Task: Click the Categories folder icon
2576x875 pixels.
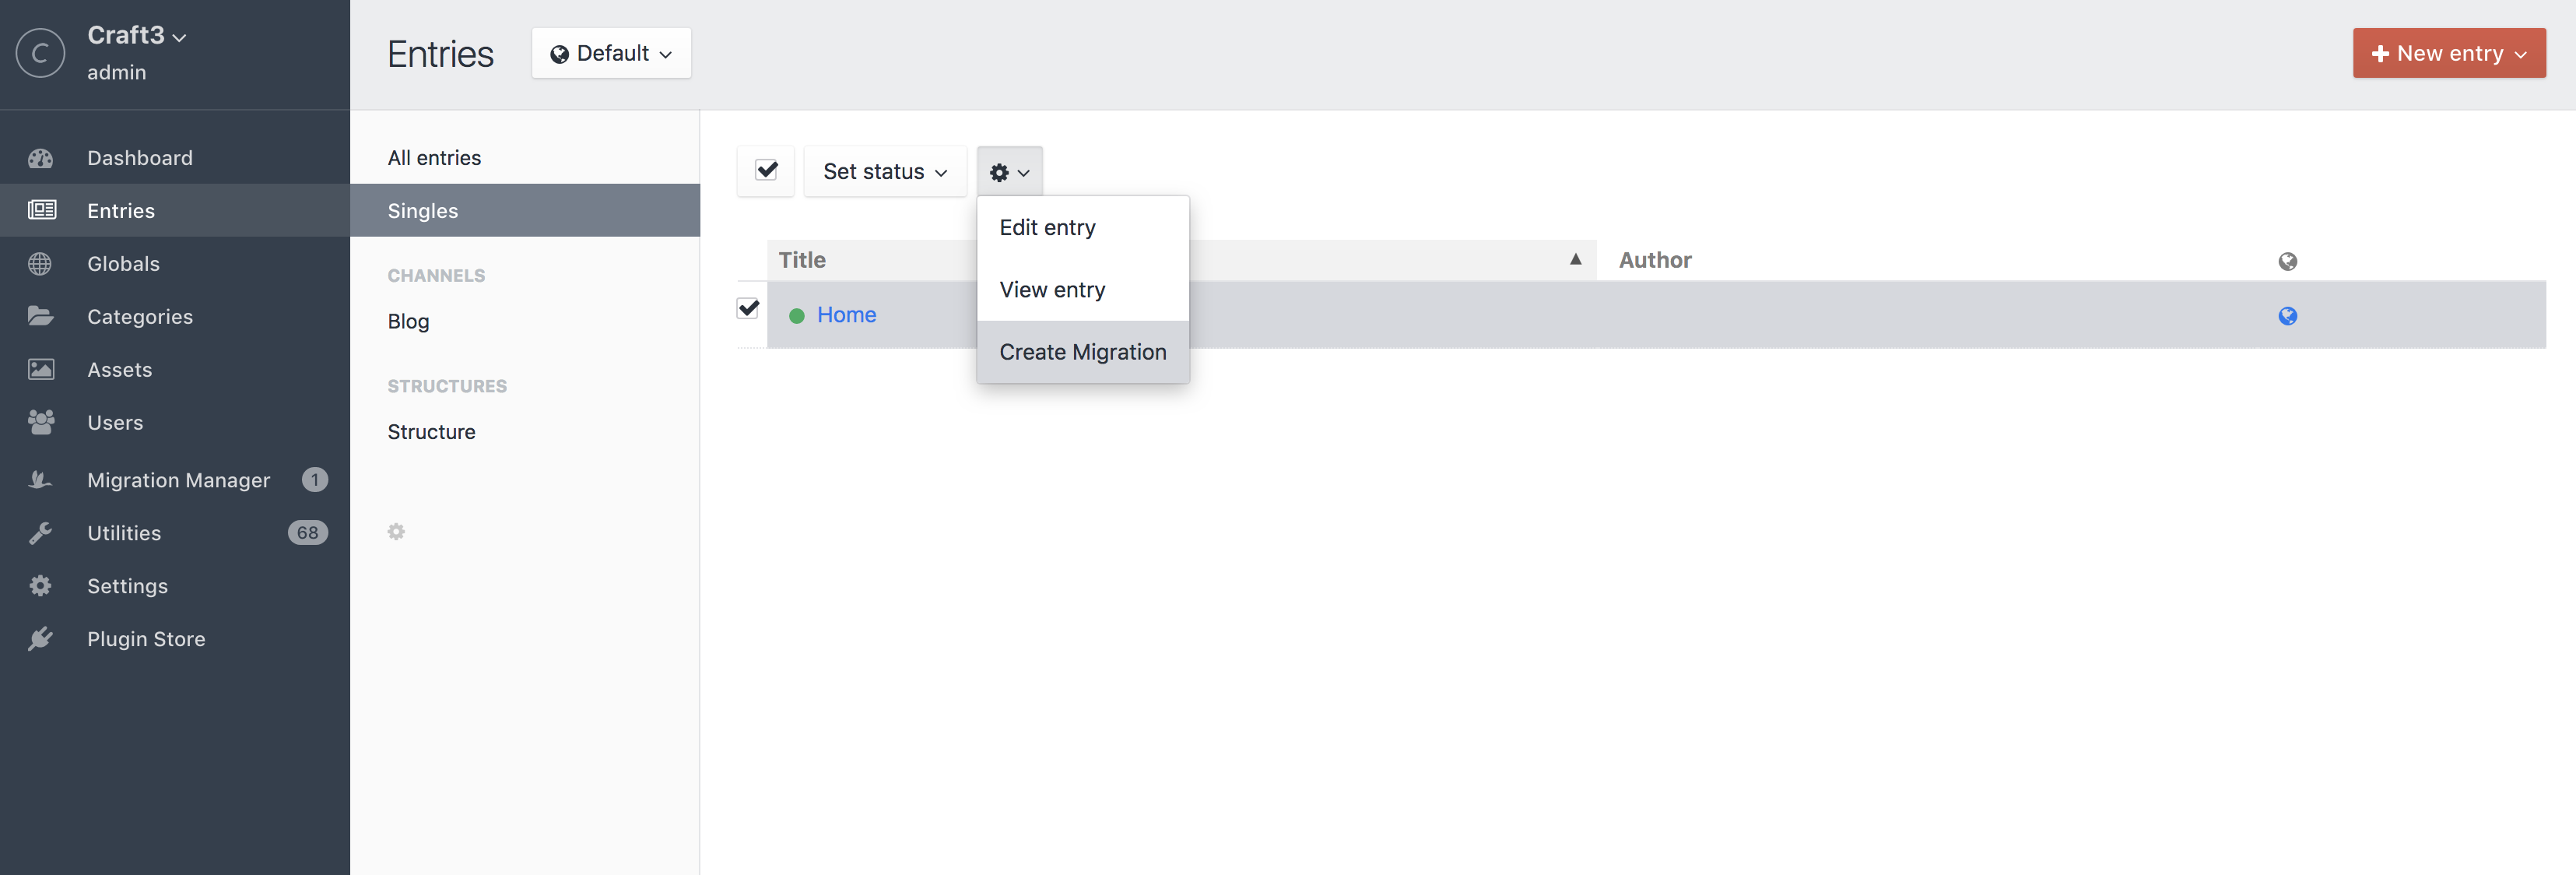Action: 41,316
